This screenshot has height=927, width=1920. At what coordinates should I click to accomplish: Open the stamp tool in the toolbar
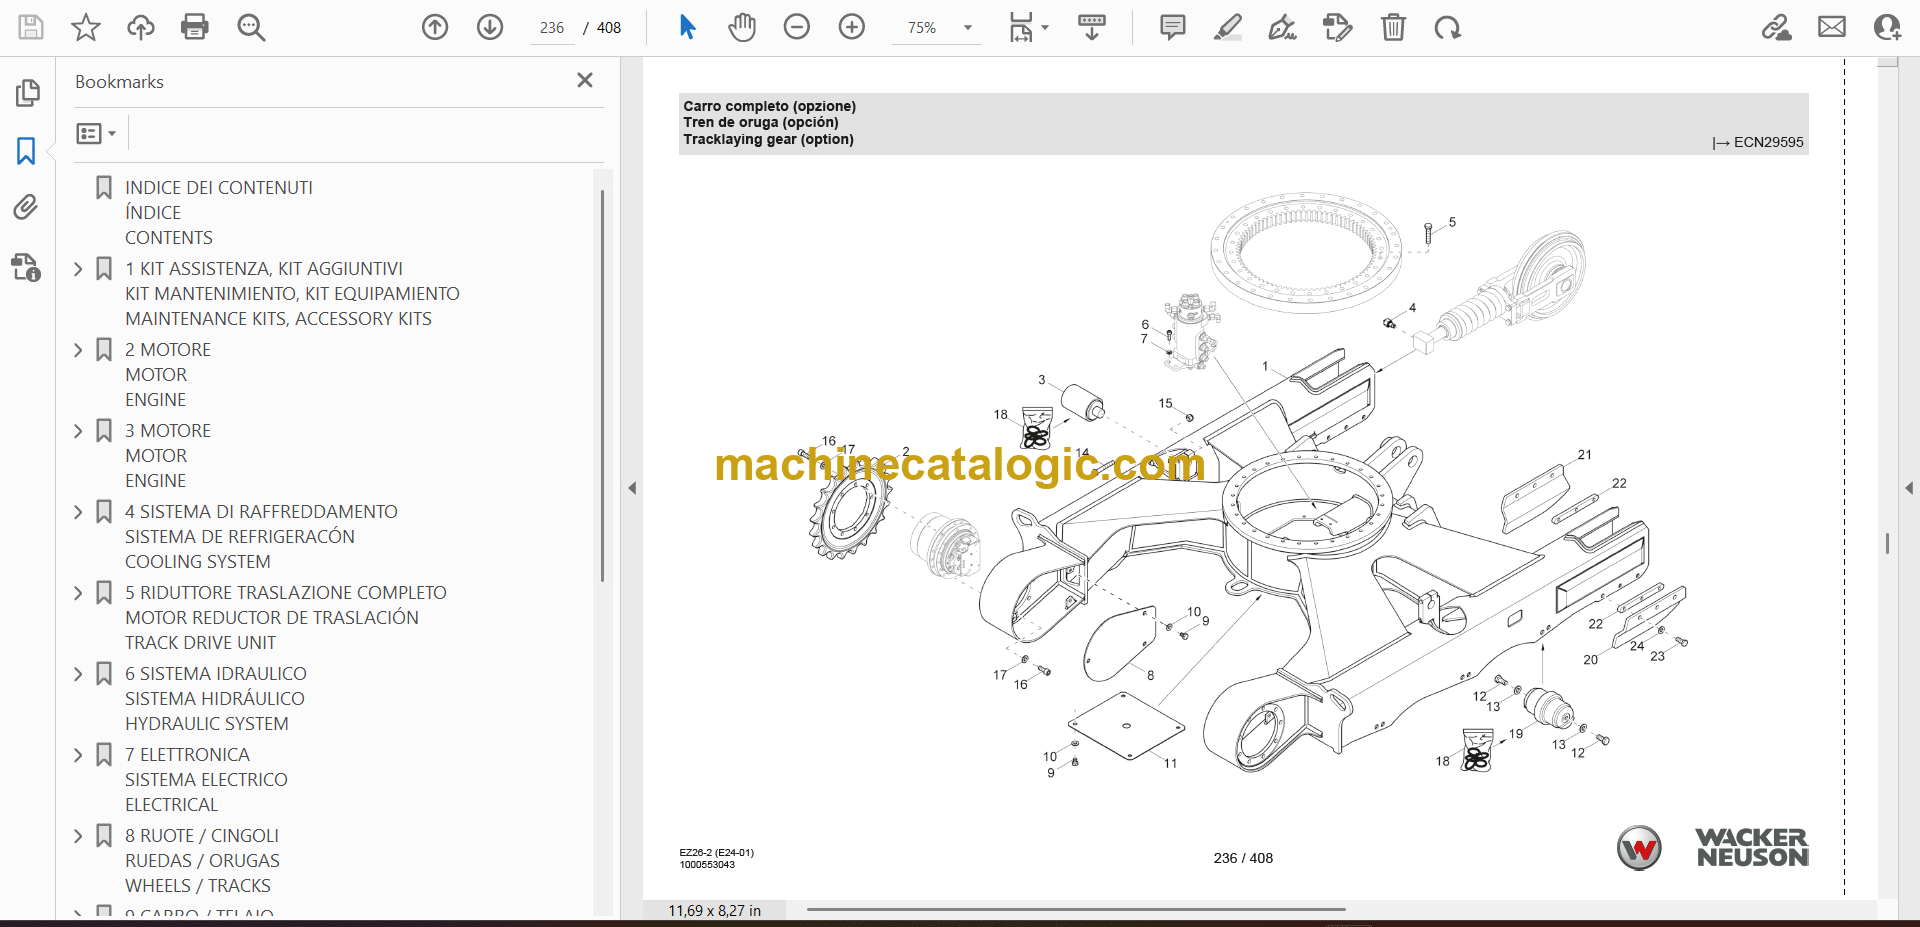(x=1338, y=27)
